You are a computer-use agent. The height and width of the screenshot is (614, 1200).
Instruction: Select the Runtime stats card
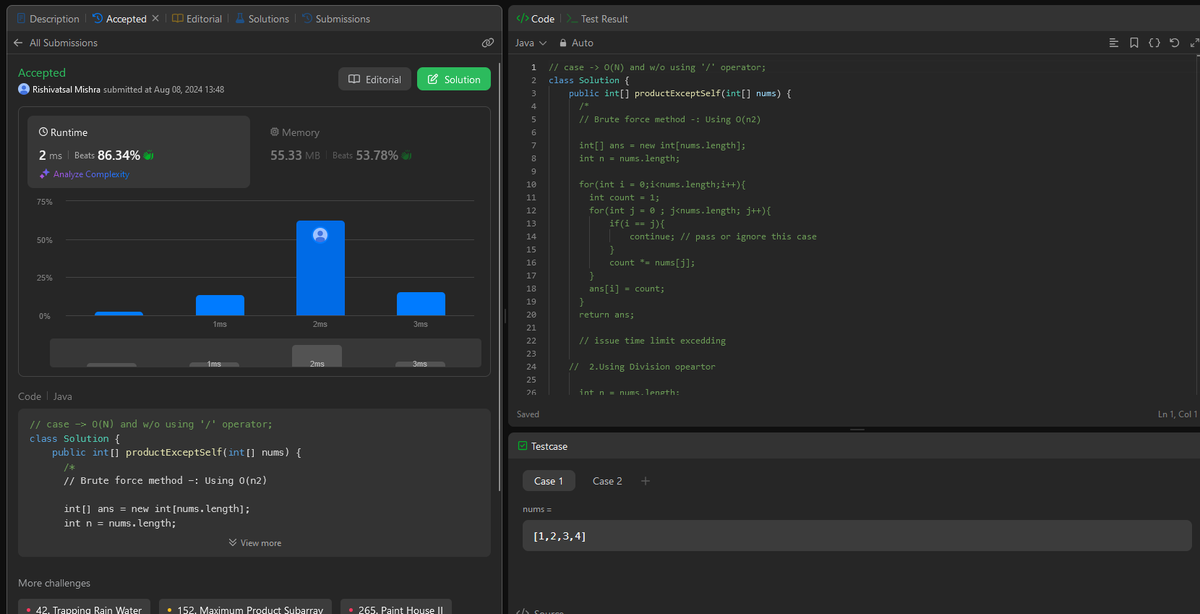[x=139, y=152]
